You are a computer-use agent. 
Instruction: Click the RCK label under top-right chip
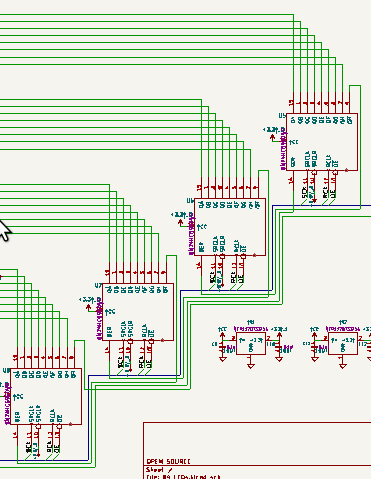coord(325,193)
